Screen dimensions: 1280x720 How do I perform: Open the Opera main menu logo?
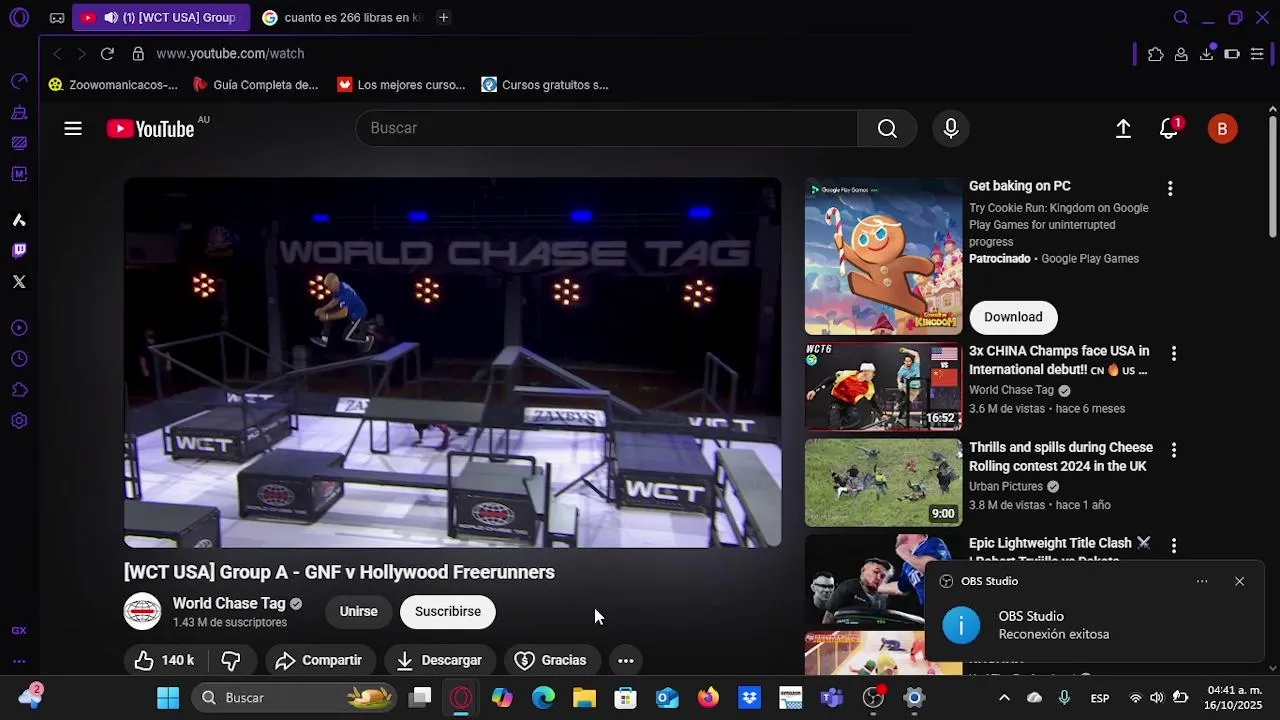19,17
